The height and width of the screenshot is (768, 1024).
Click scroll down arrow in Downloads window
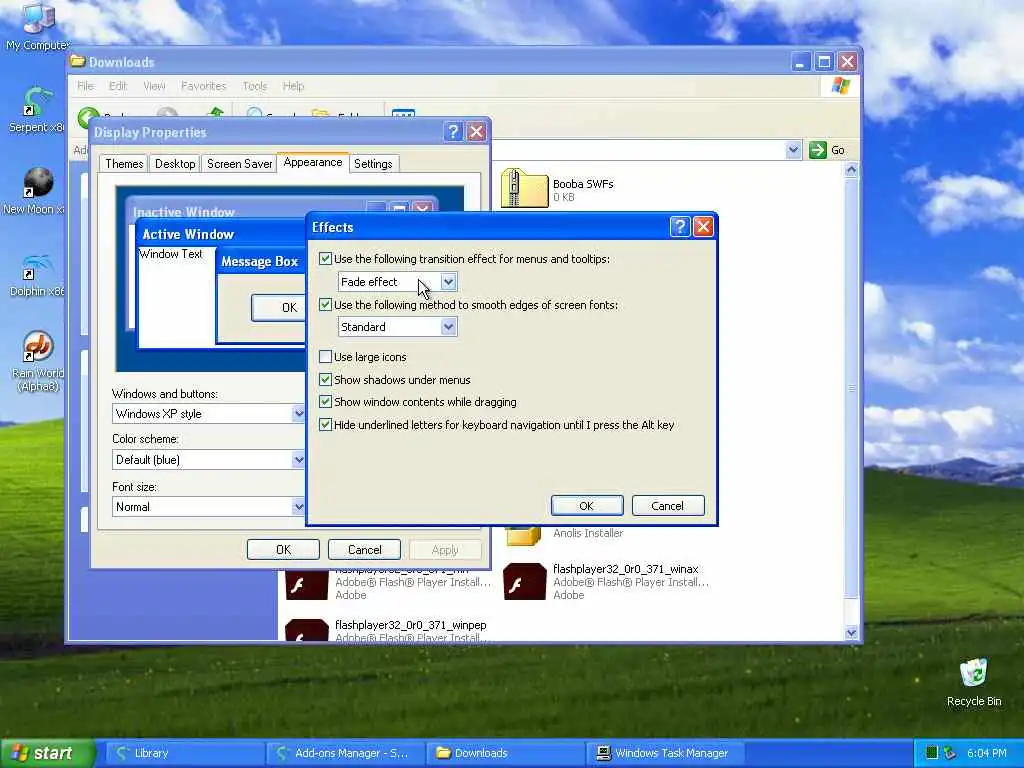click(851, 632)
